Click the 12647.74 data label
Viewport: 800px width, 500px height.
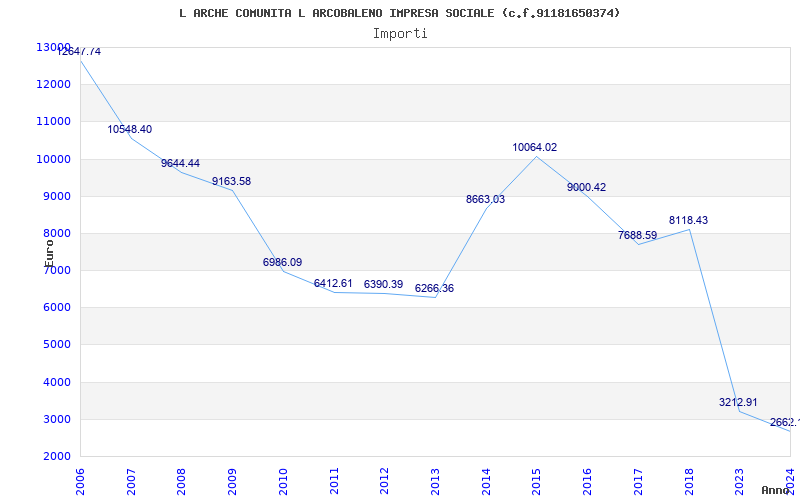tap(79, 52)
